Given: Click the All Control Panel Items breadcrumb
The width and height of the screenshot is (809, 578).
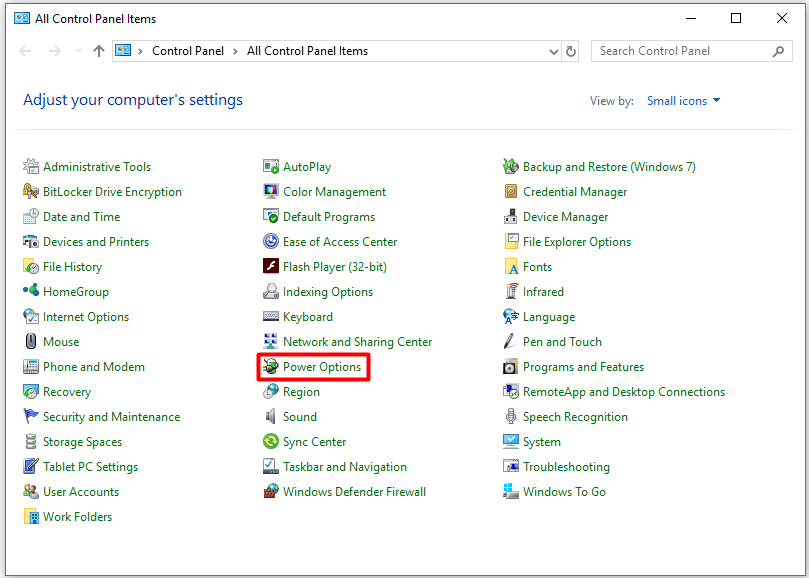Looking at the screenshot, I should tap(308, 51).
